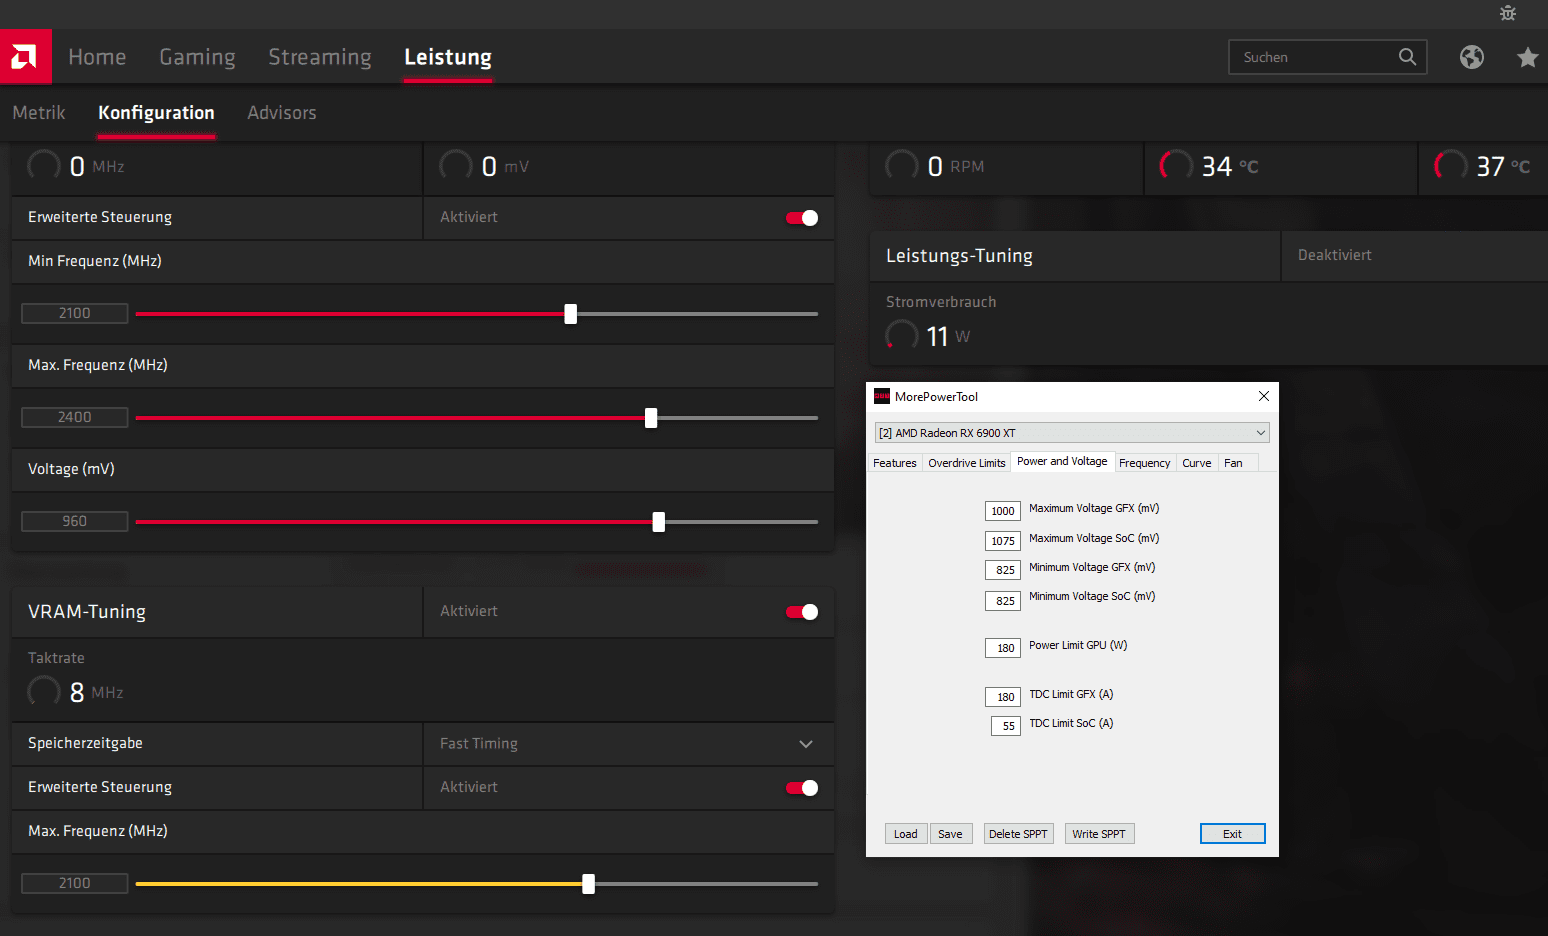Click the Leistungs-Tuning Deaktiviert field

(x=1414, y=256)
